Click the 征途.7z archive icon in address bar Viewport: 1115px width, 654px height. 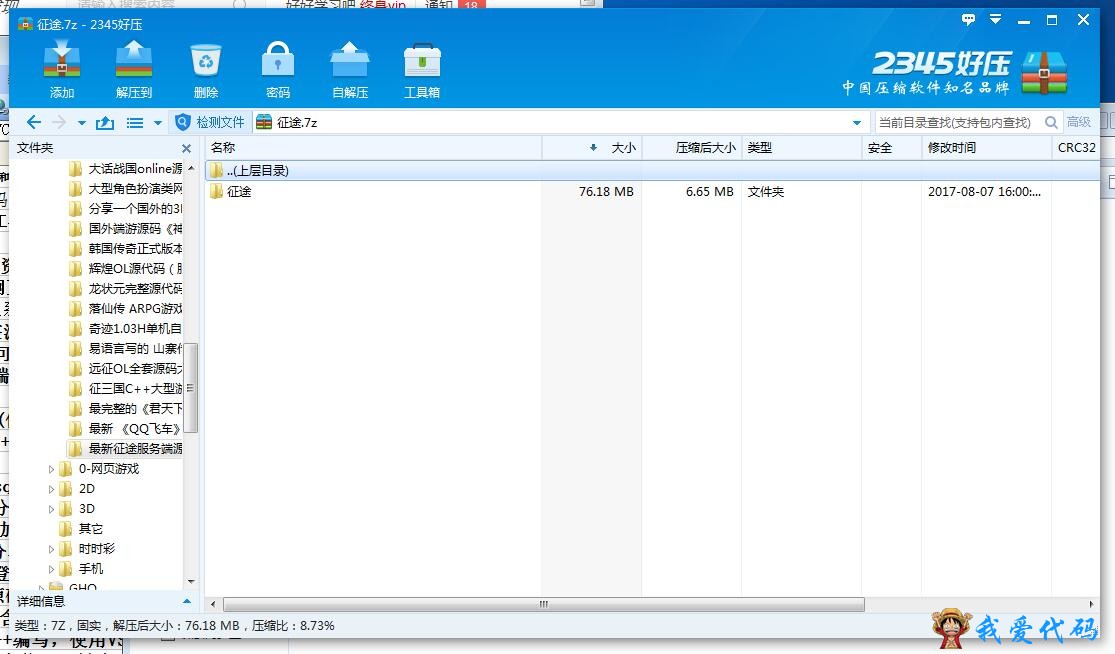click(264, 122)
